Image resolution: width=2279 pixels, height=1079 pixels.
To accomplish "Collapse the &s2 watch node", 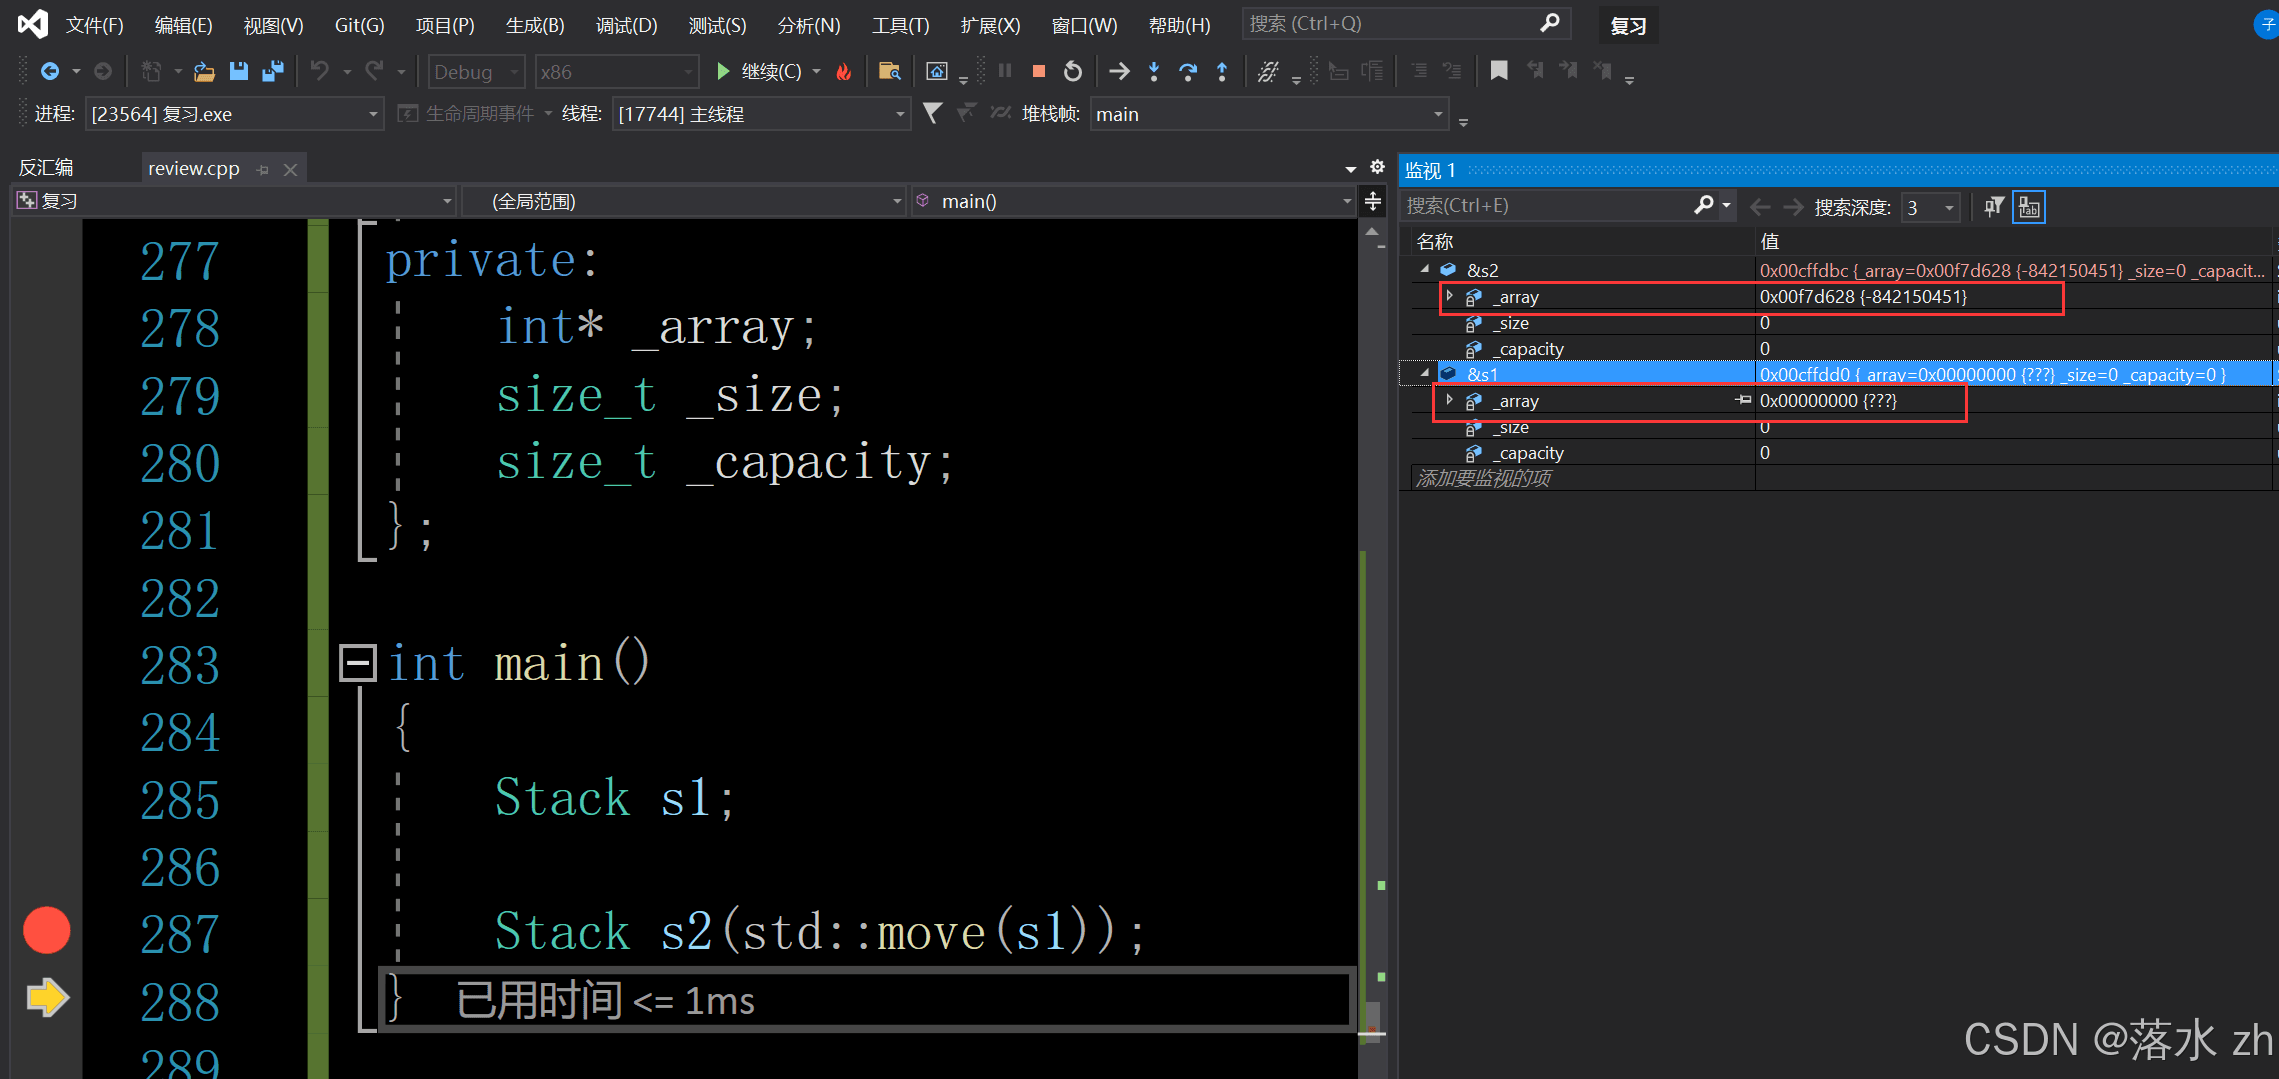I will click(x=1425, y=269).
